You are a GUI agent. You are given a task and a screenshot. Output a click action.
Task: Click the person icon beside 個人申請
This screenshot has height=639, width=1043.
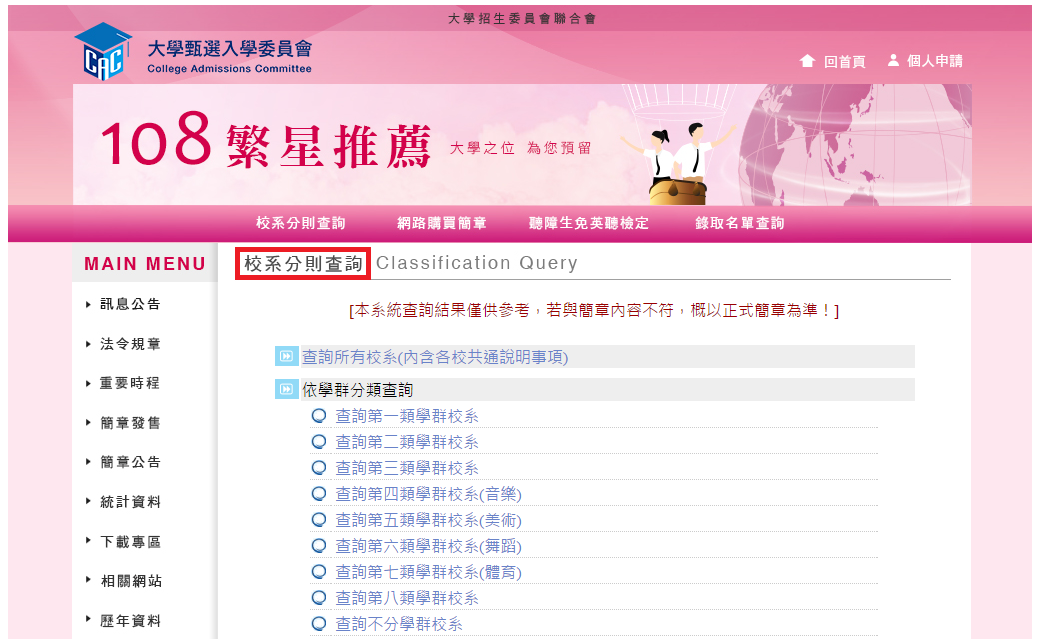[893, 61]
